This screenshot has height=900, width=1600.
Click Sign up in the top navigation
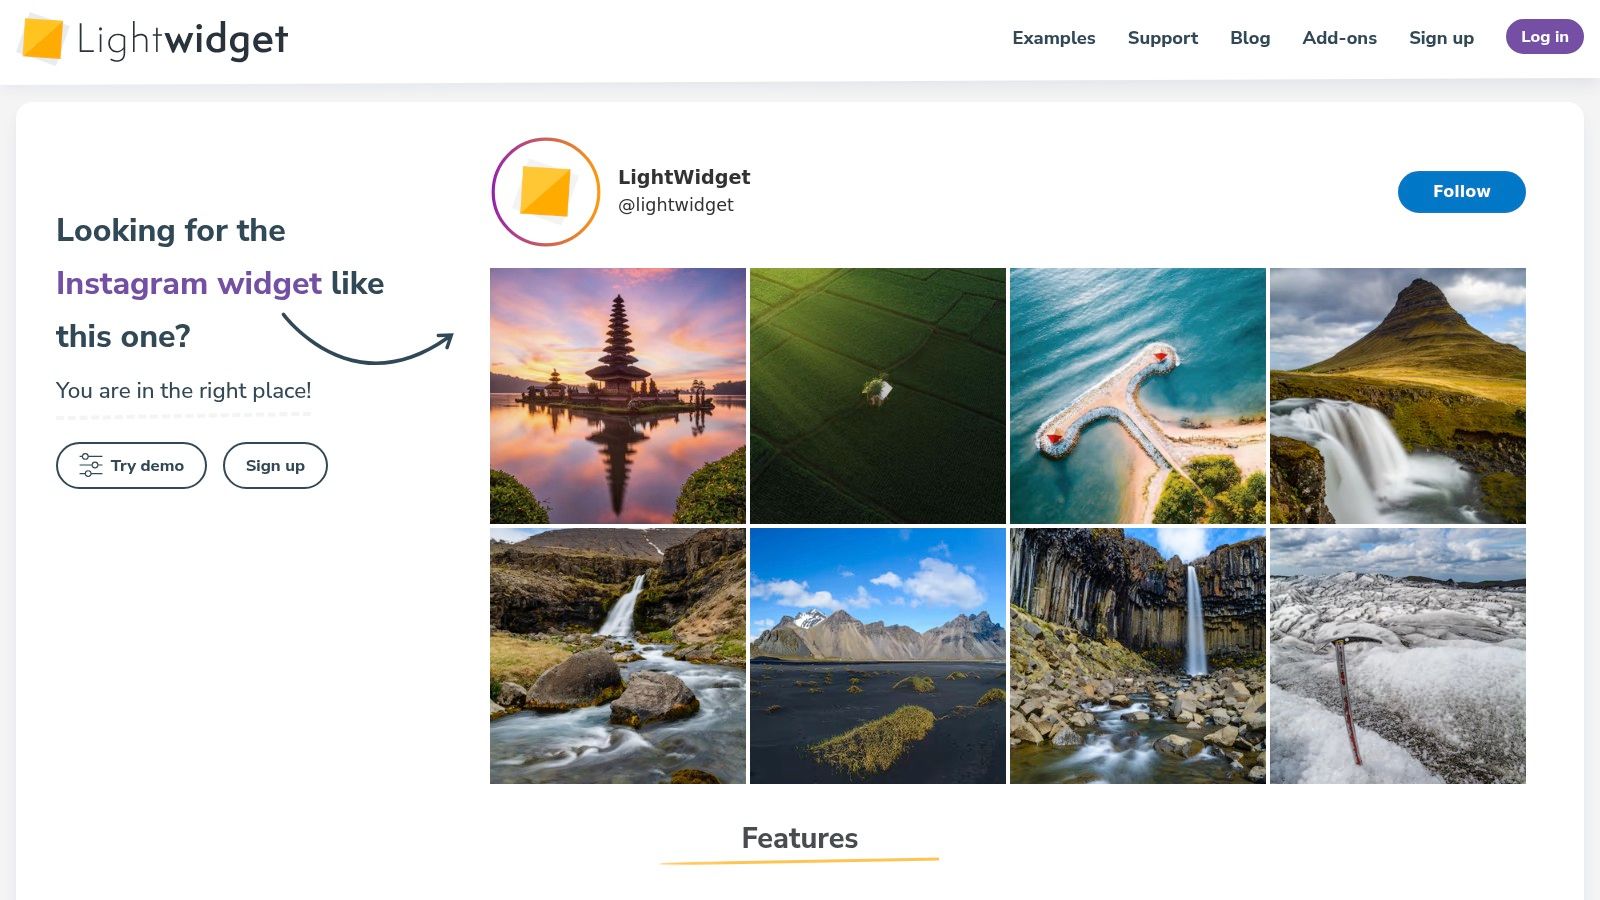click(x=1442, y=38)
